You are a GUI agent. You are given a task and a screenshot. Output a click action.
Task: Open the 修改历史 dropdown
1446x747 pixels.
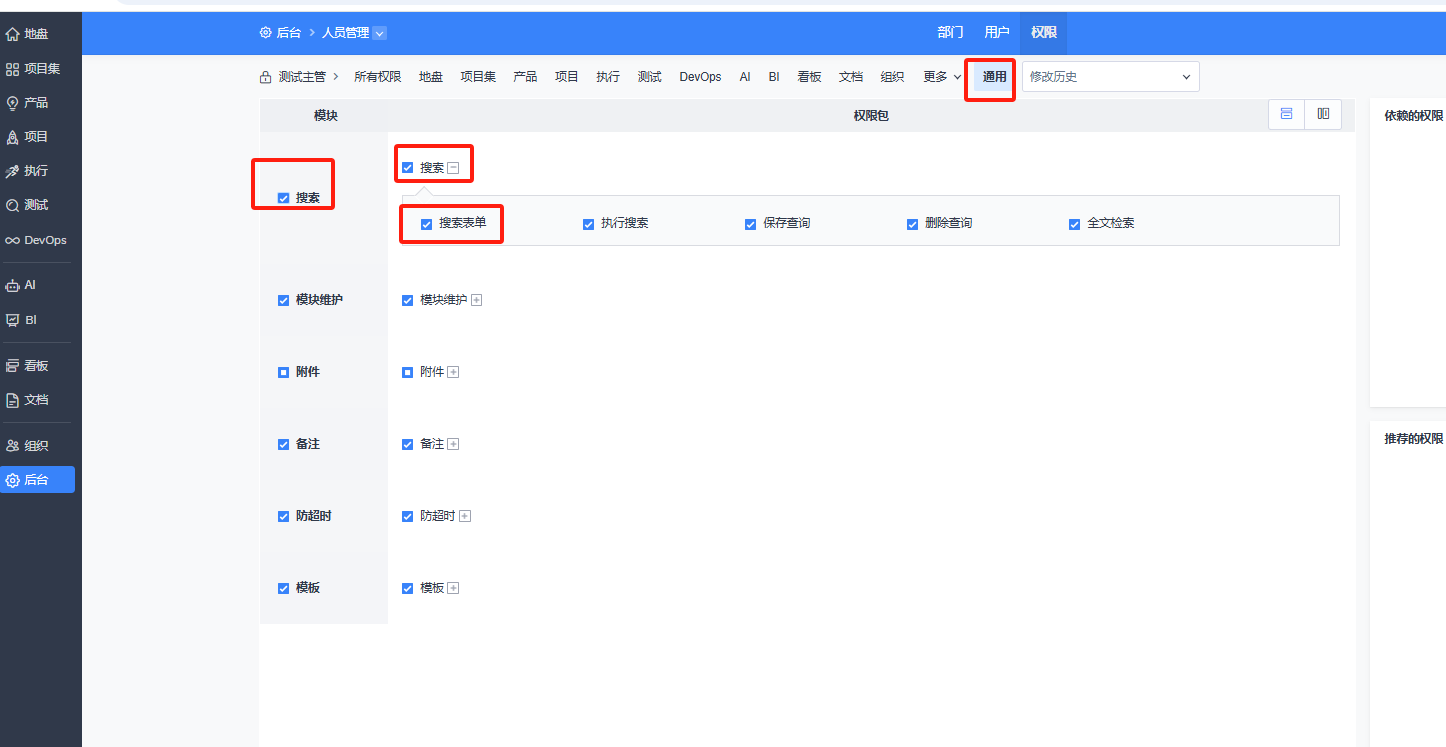[x=1110, y=77]
